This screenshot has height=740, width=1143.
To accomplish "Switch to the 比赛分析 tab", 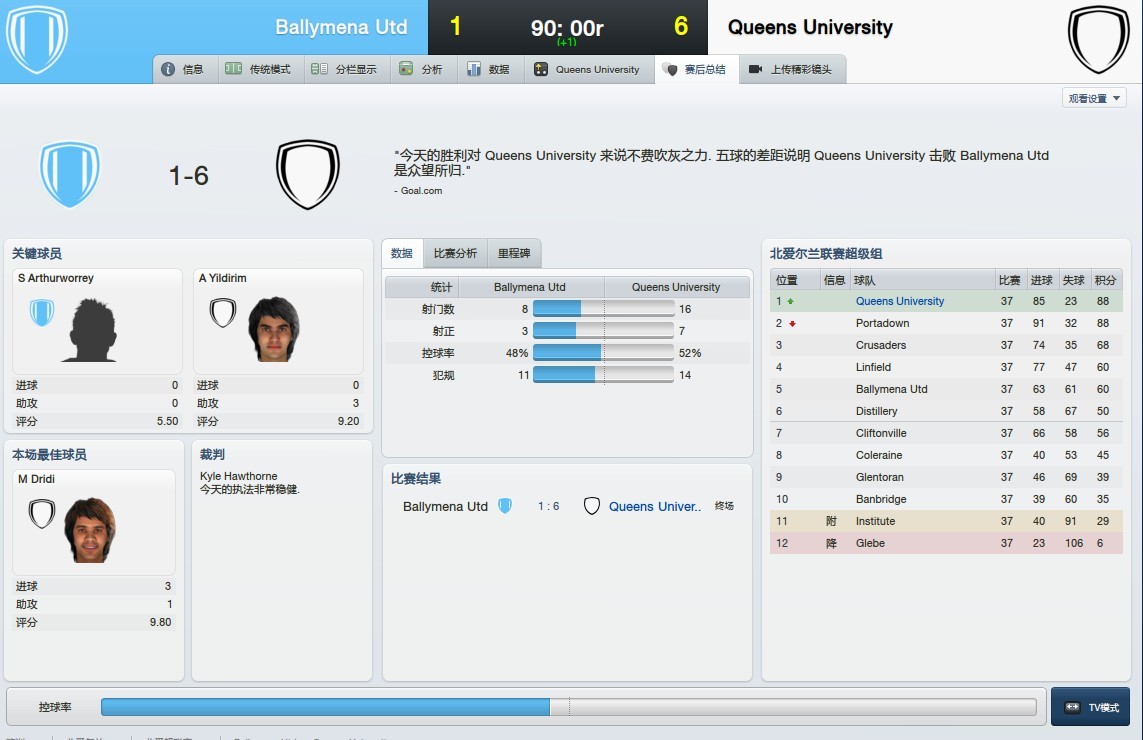I will point(455,253).
